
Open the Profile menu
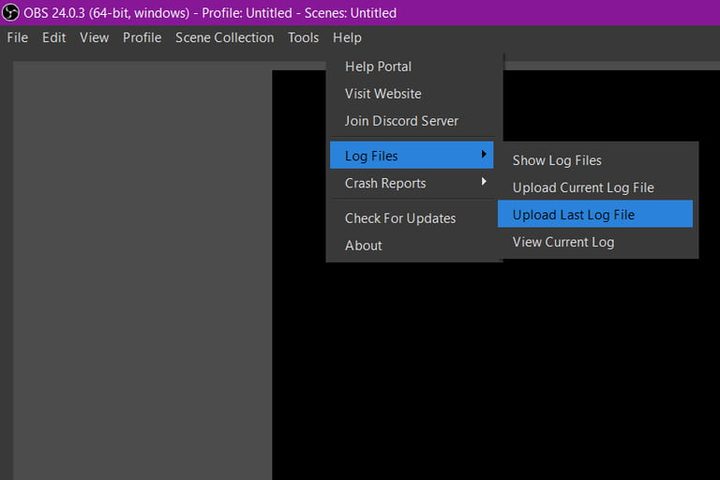pos(142,38)
